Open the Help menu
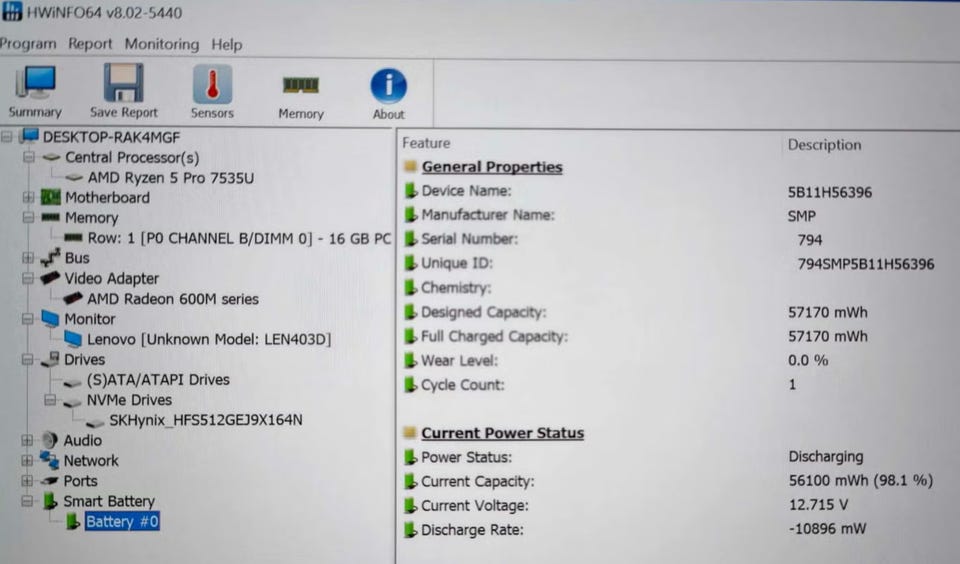Screen dimensions: 960x564 click(227, 45)
